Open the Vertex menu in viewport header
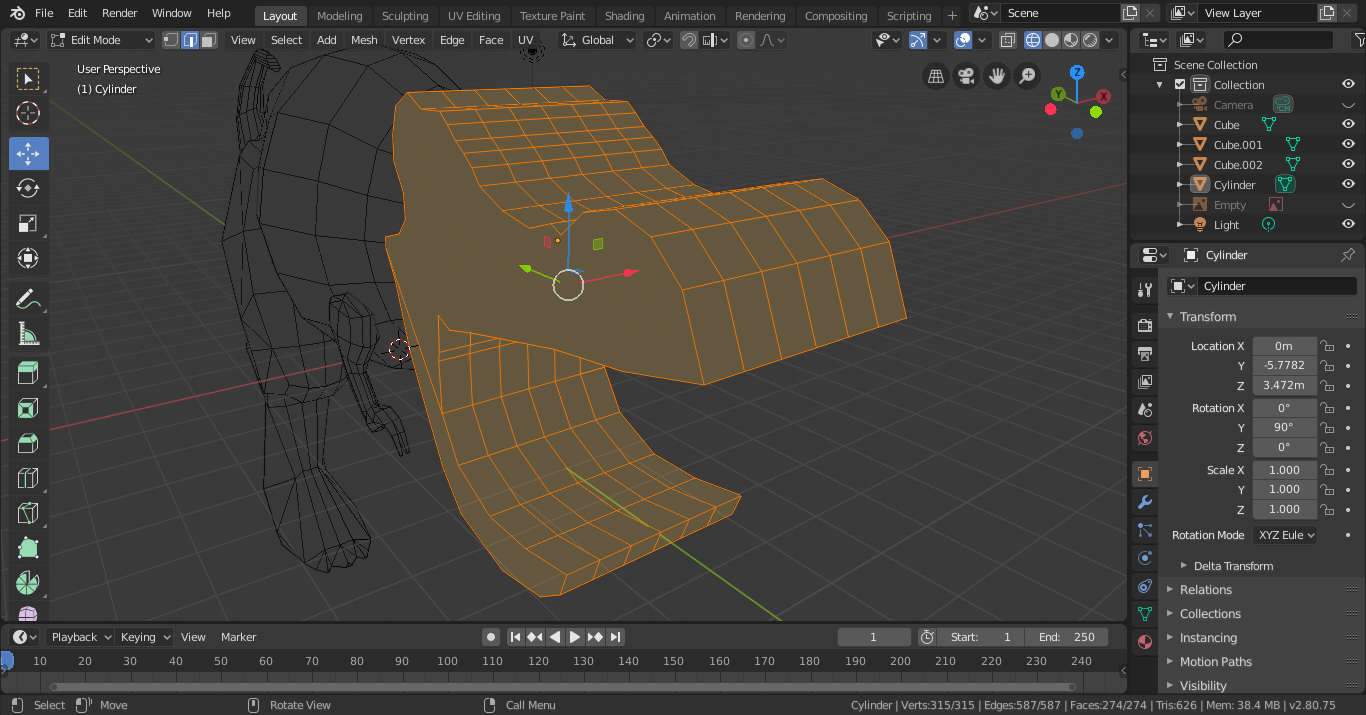The height and width of the screenshot is (715, 1366). (x=408, y=40)
